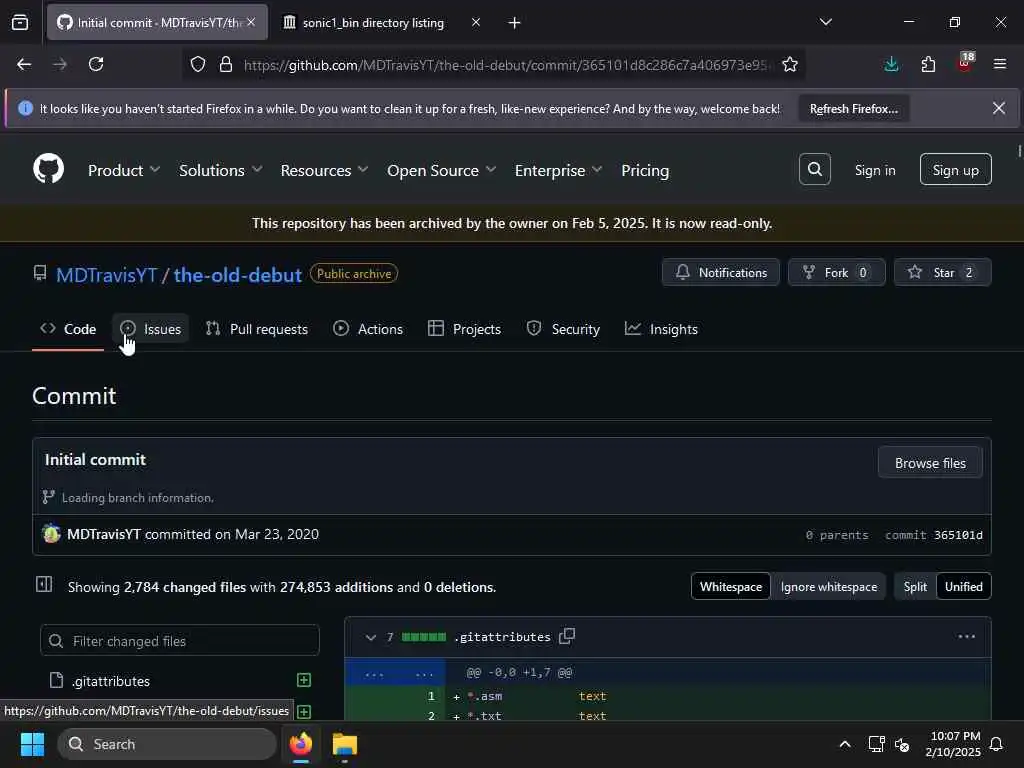This screenshot has height=768, width=1024.
Task: Click the Windows taskbar Search box
Action: coord(167,744)
